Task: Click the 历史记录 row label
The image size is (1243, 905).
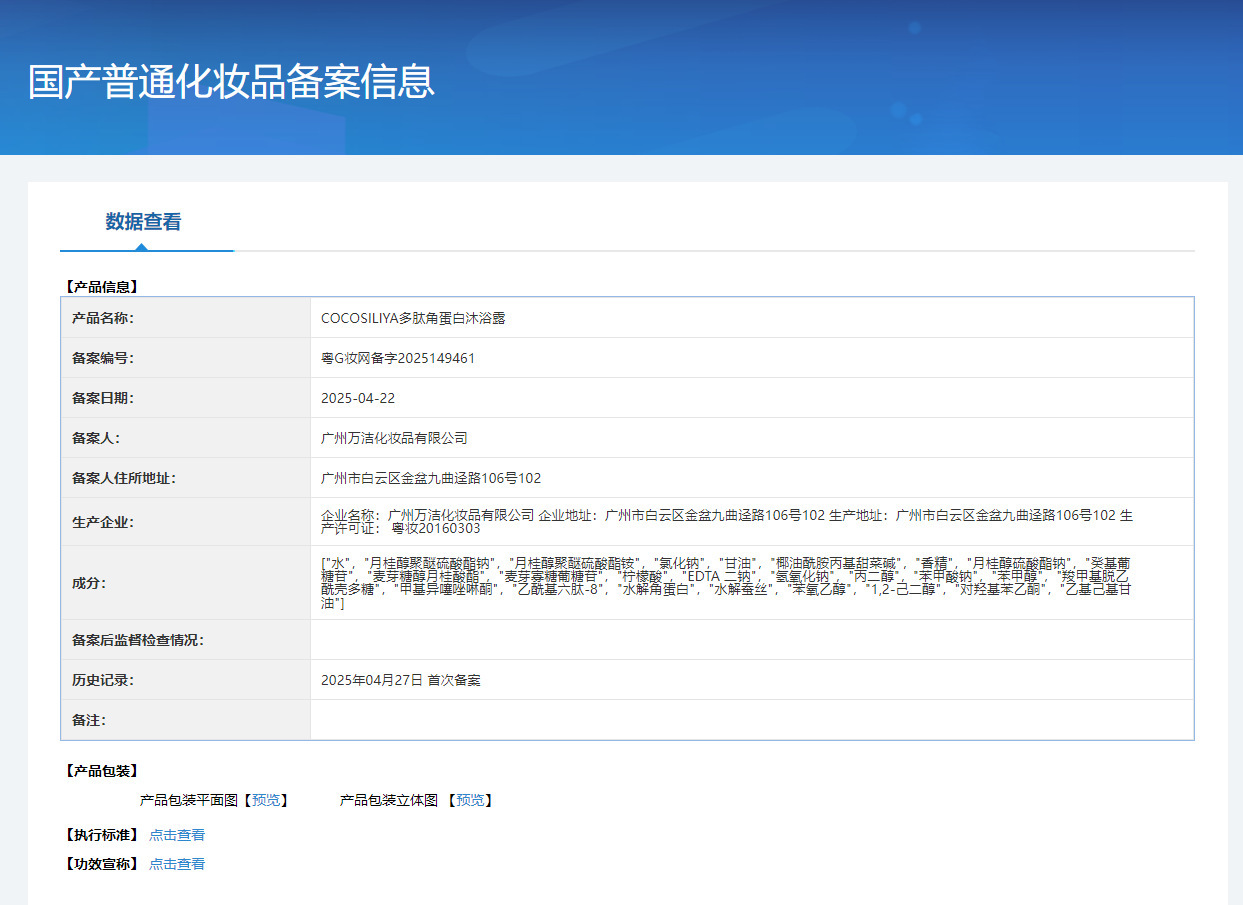Action: click(x=103, y=680)
